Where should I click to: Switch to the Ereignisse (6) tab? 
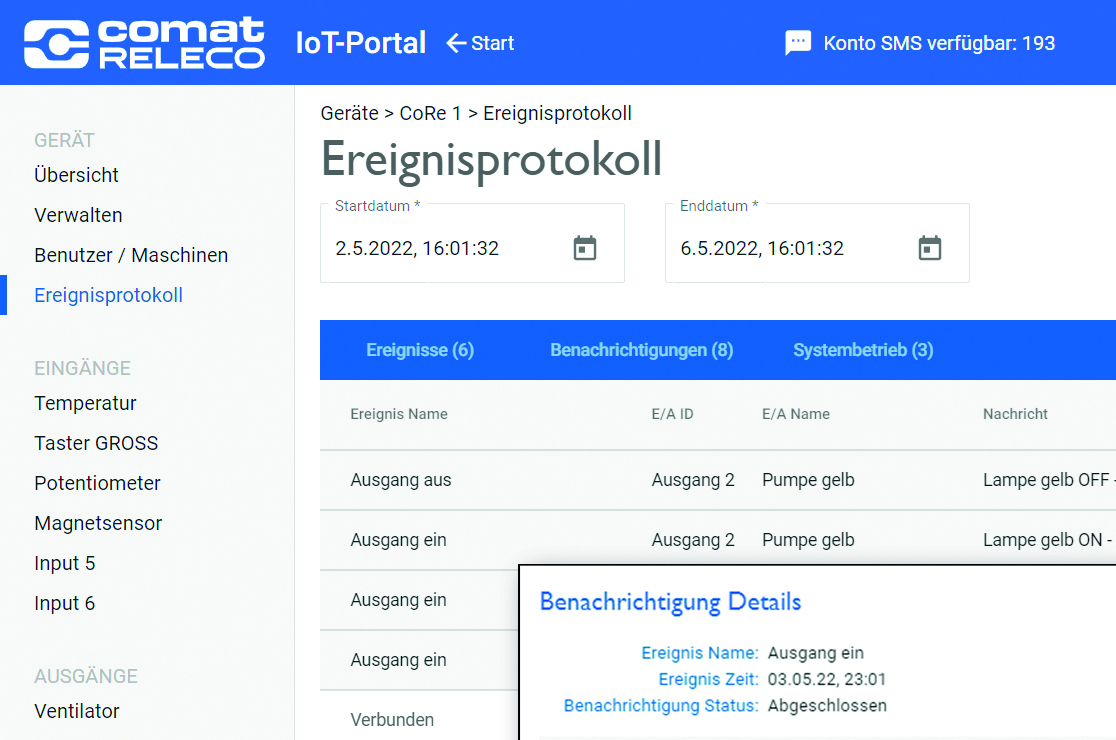pyautogui.click(x=420, y=350)
